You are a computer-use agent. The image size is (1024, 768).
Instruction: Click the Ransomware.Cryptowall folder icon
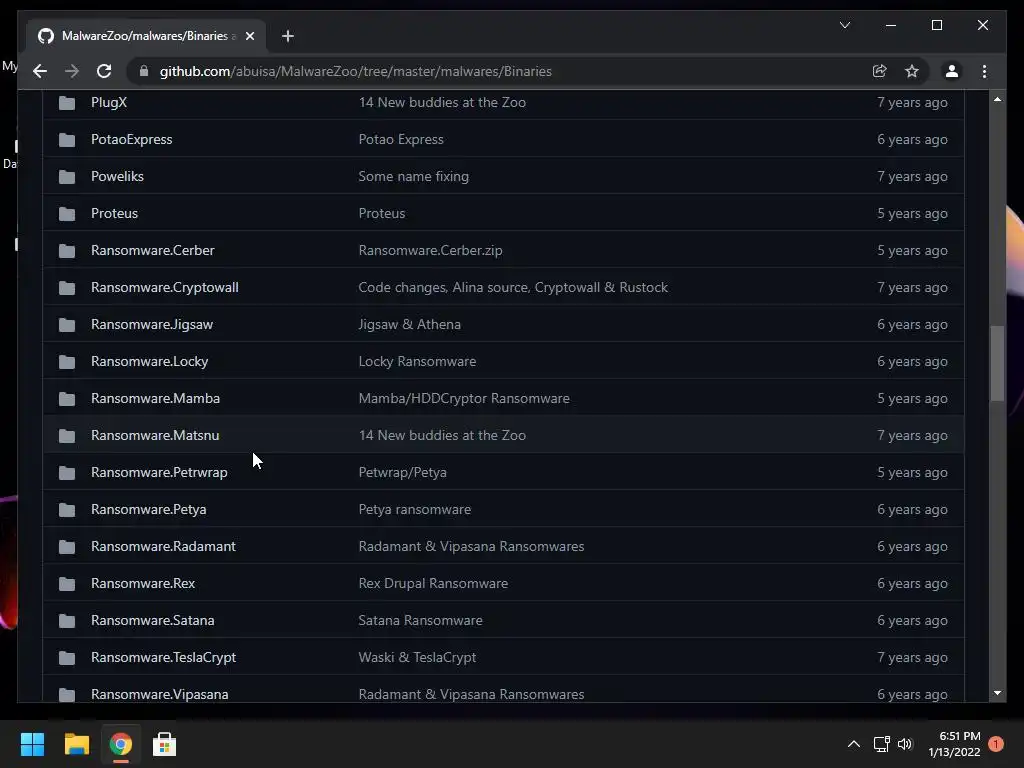(67, 287)
